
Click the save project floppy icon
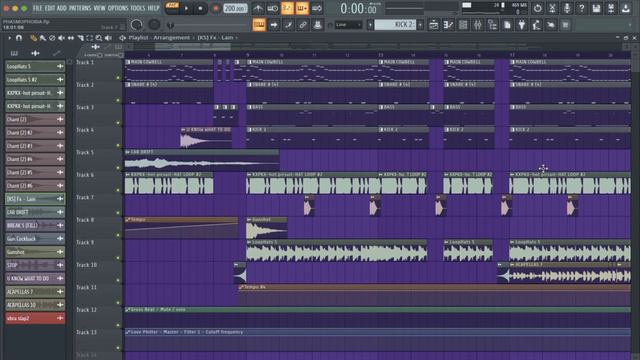pos(596,8)
